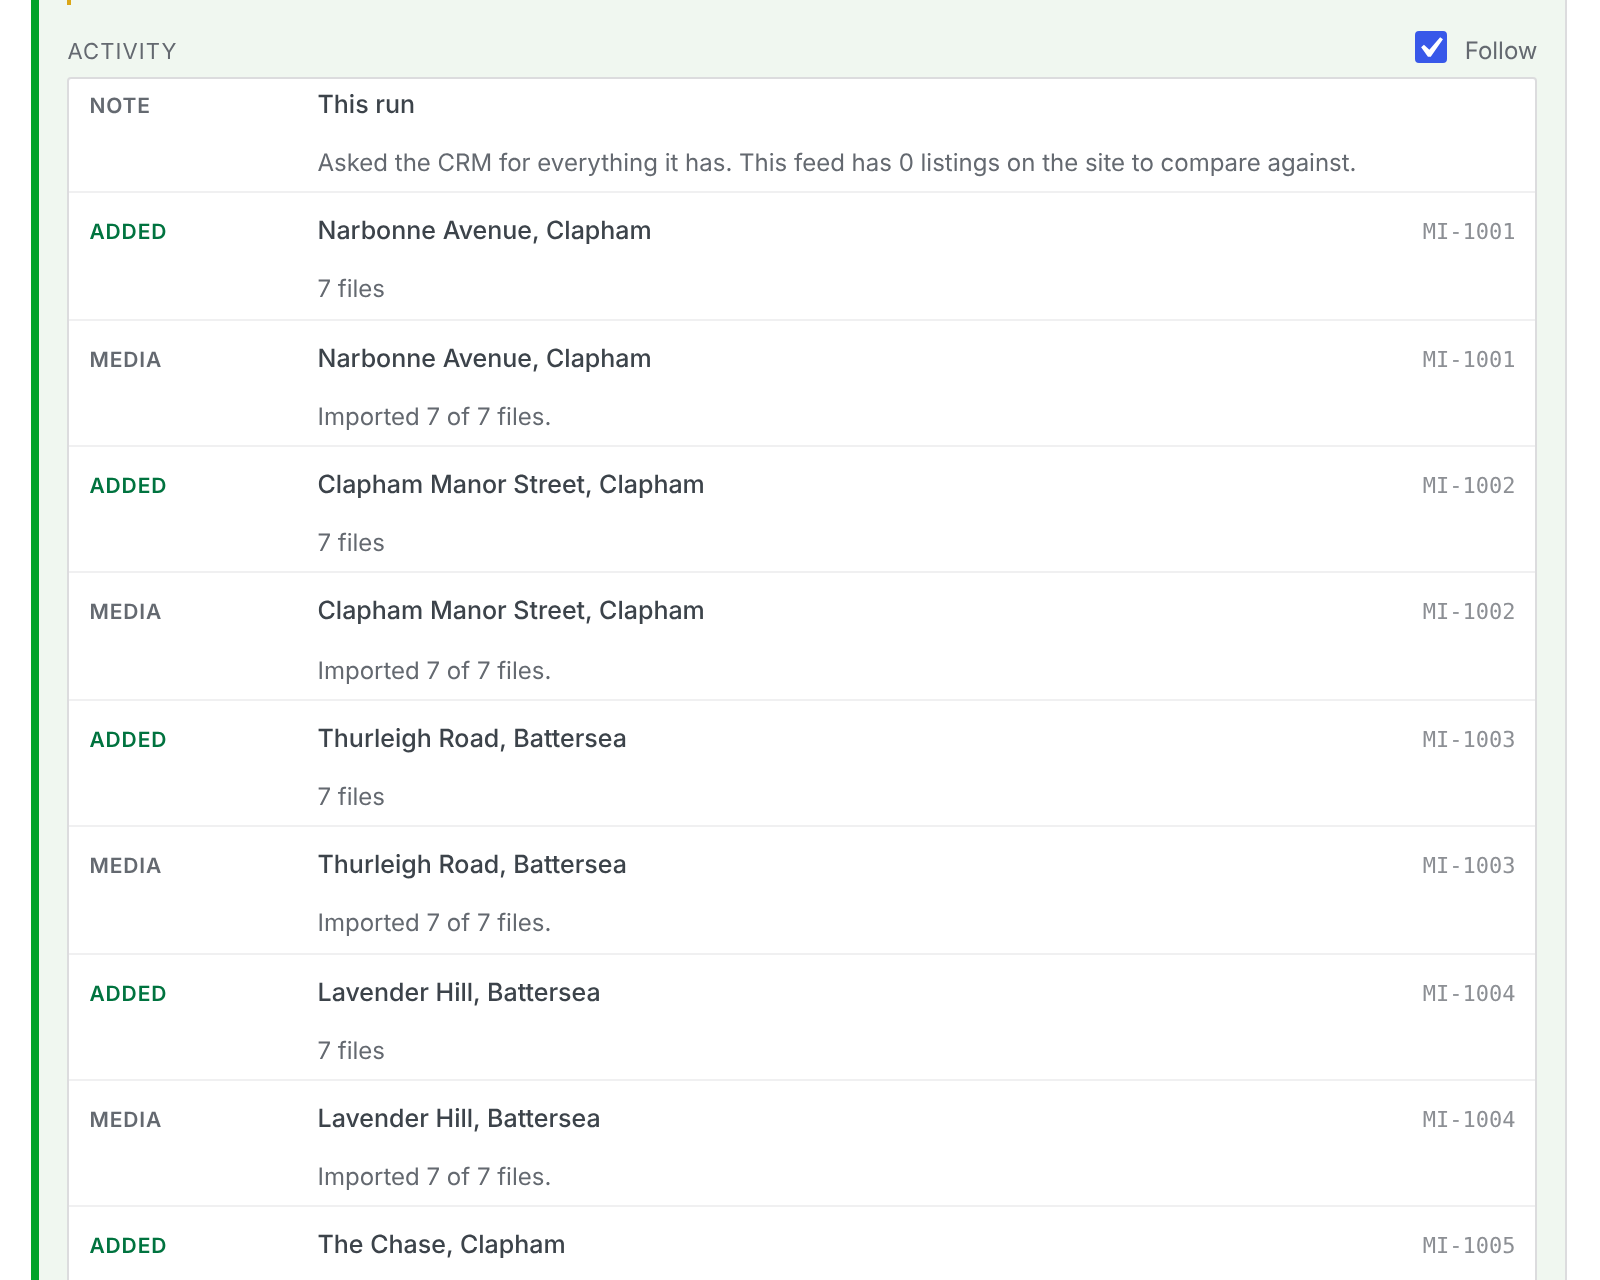Click MI-1002 in the ADDED Clapham Manor Street row

1468,486
